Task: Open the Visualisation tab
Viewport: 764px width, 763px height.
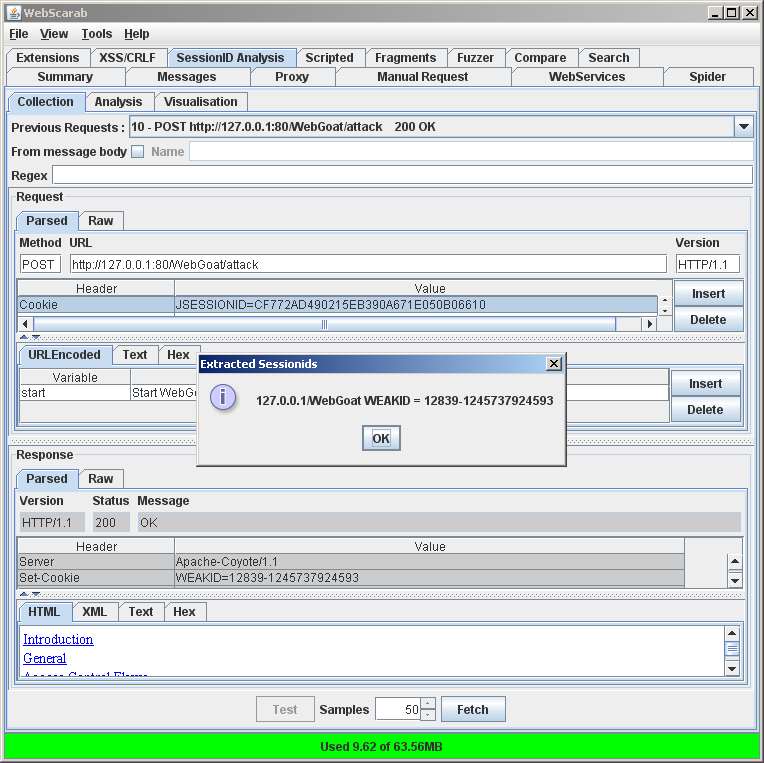Action: [200, 102]
